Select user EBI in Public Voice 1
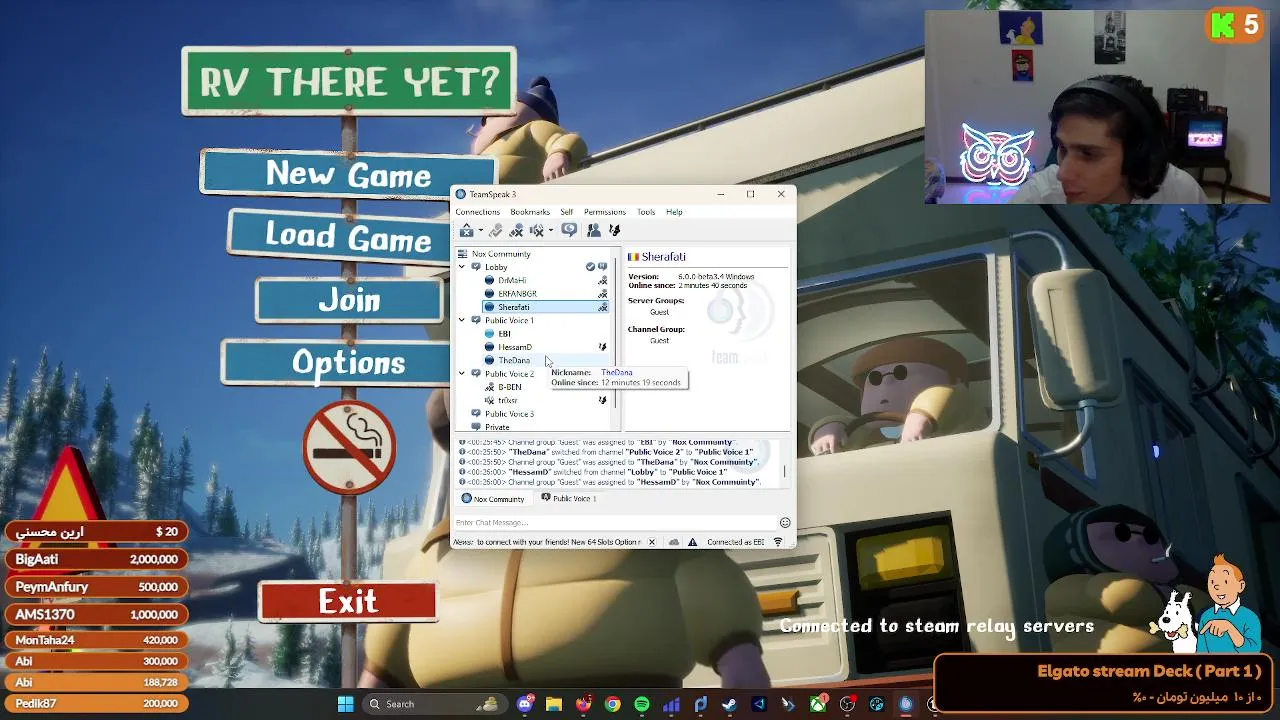The height and width of the screenshot is (720, 1280). pos(504,334)
